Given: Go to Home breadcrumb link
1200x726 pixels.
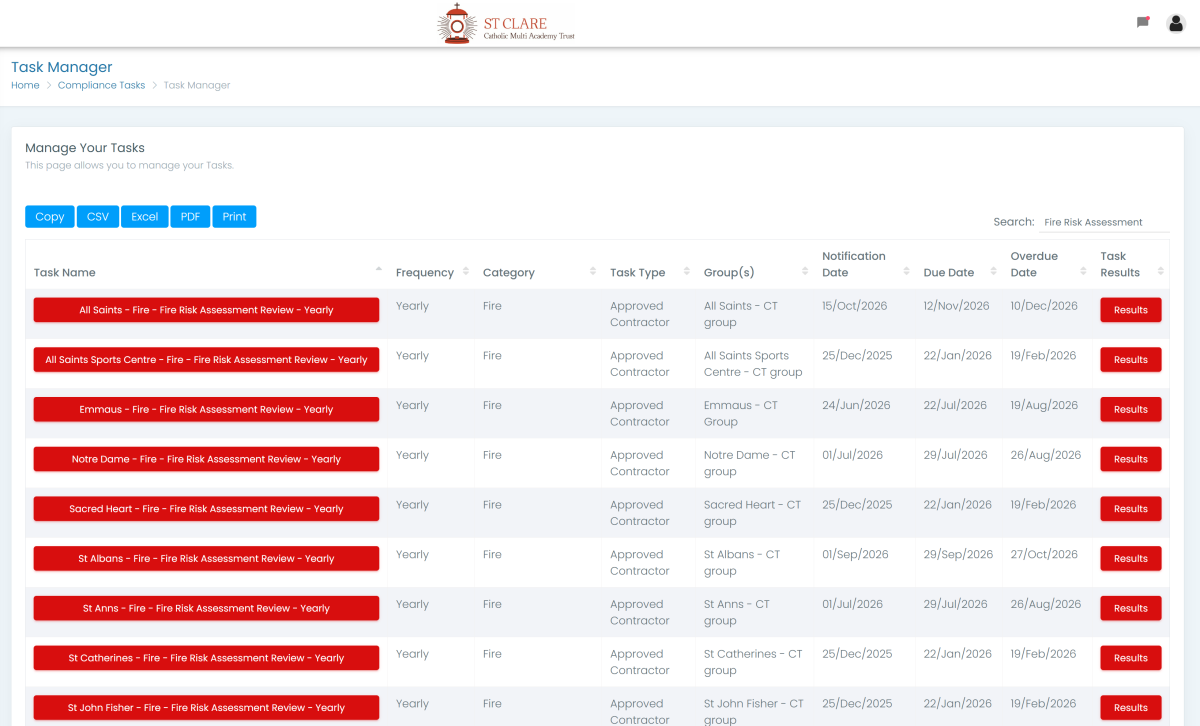Looking at the screenshot, I should point(25,85).
